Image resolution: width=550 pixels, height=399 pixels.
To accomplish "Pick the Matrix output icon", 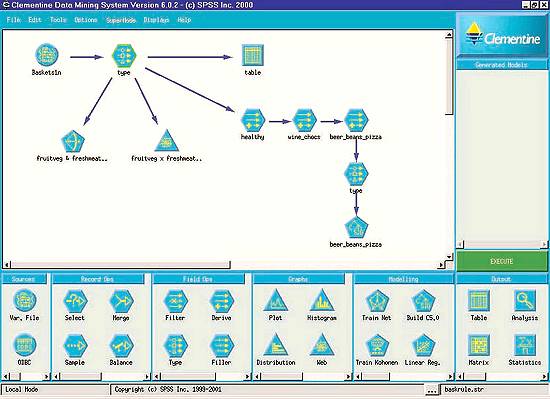I will (479, 345).
